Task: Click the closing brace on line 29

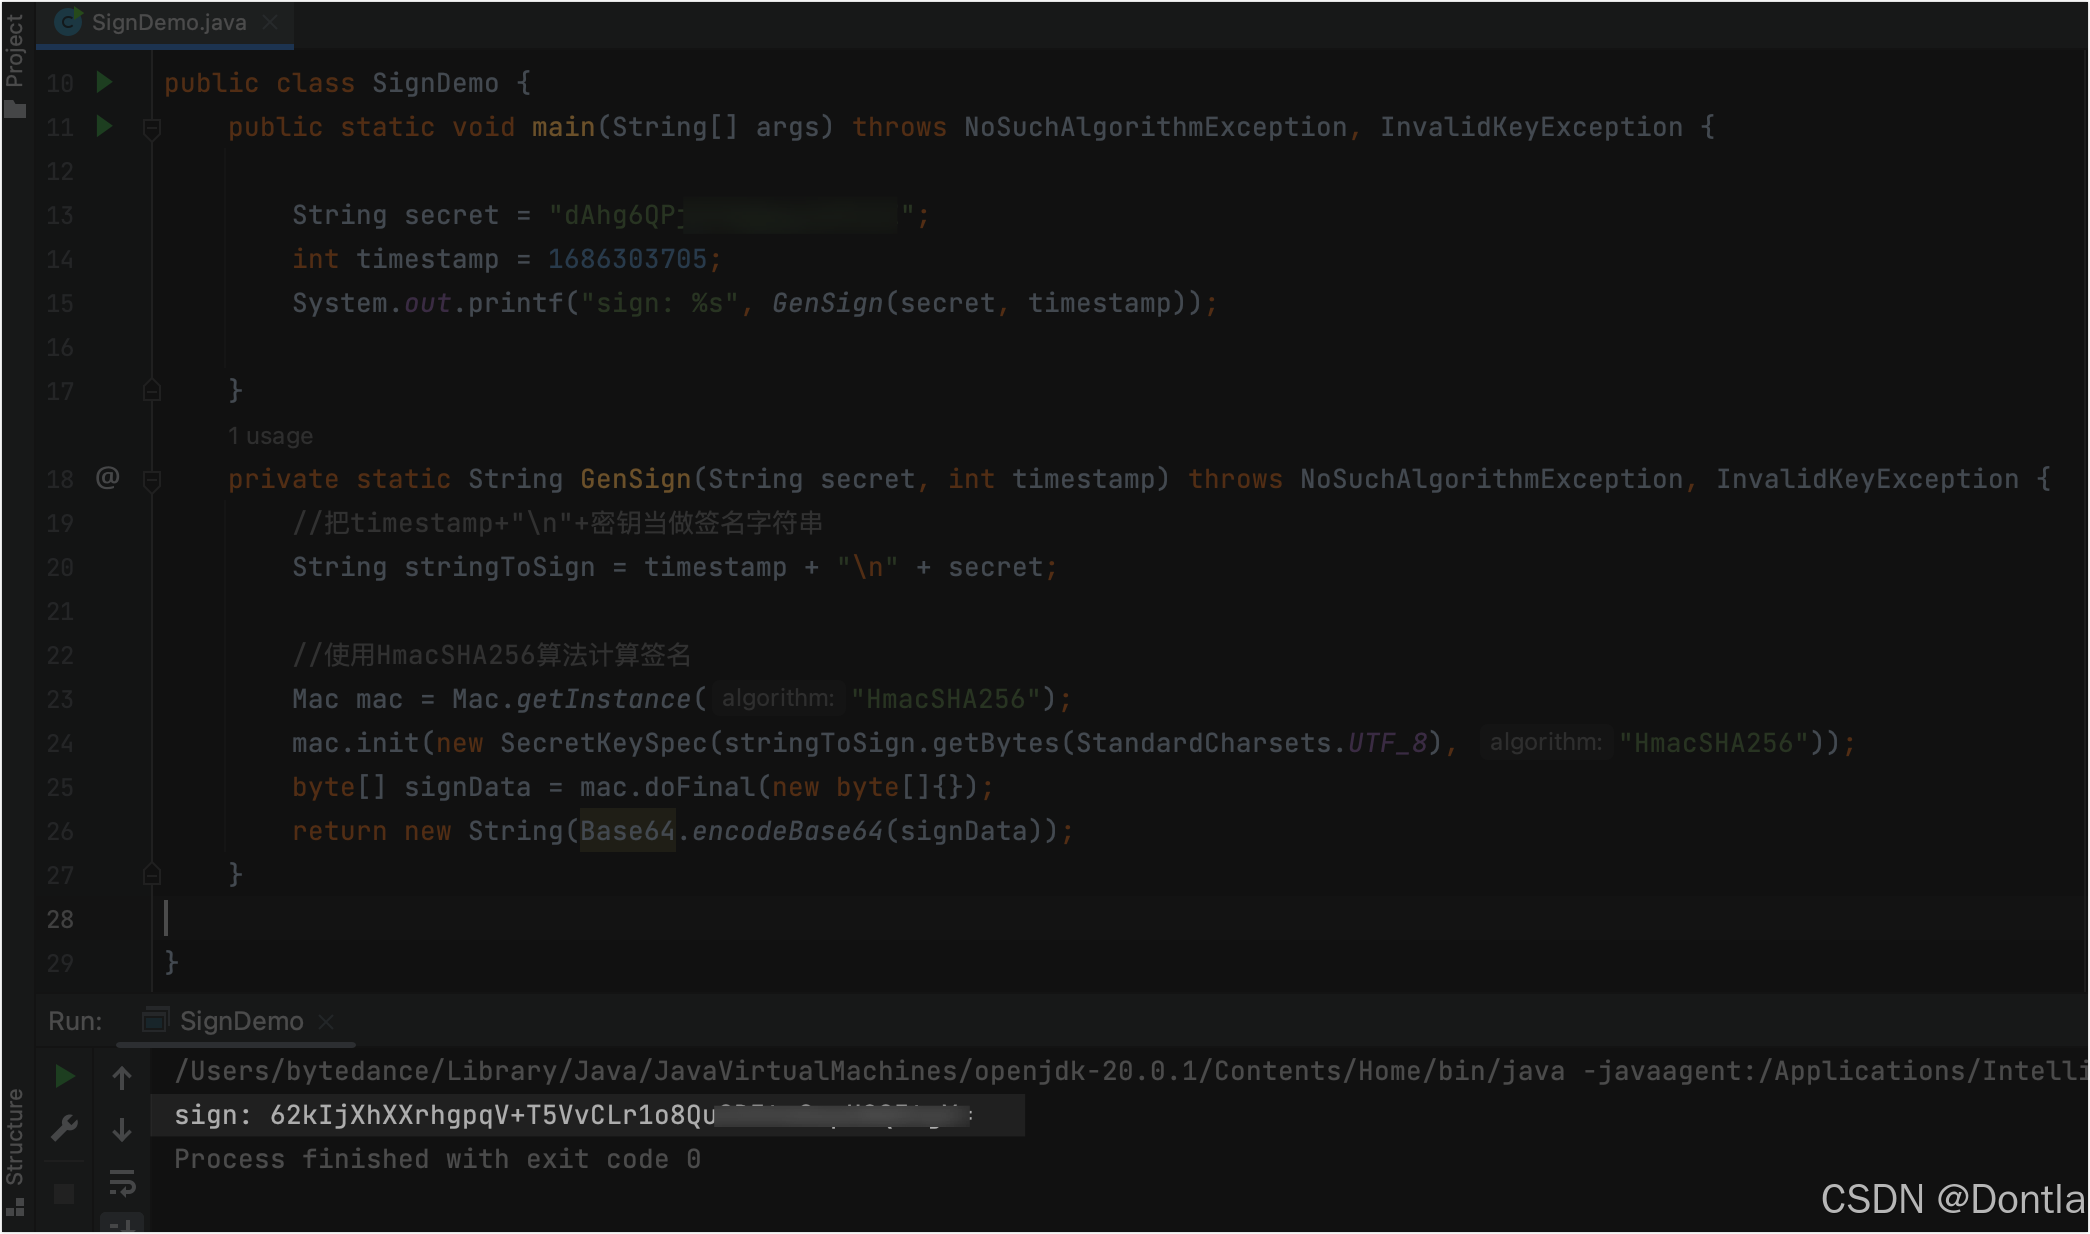Action: pos(171,963)
